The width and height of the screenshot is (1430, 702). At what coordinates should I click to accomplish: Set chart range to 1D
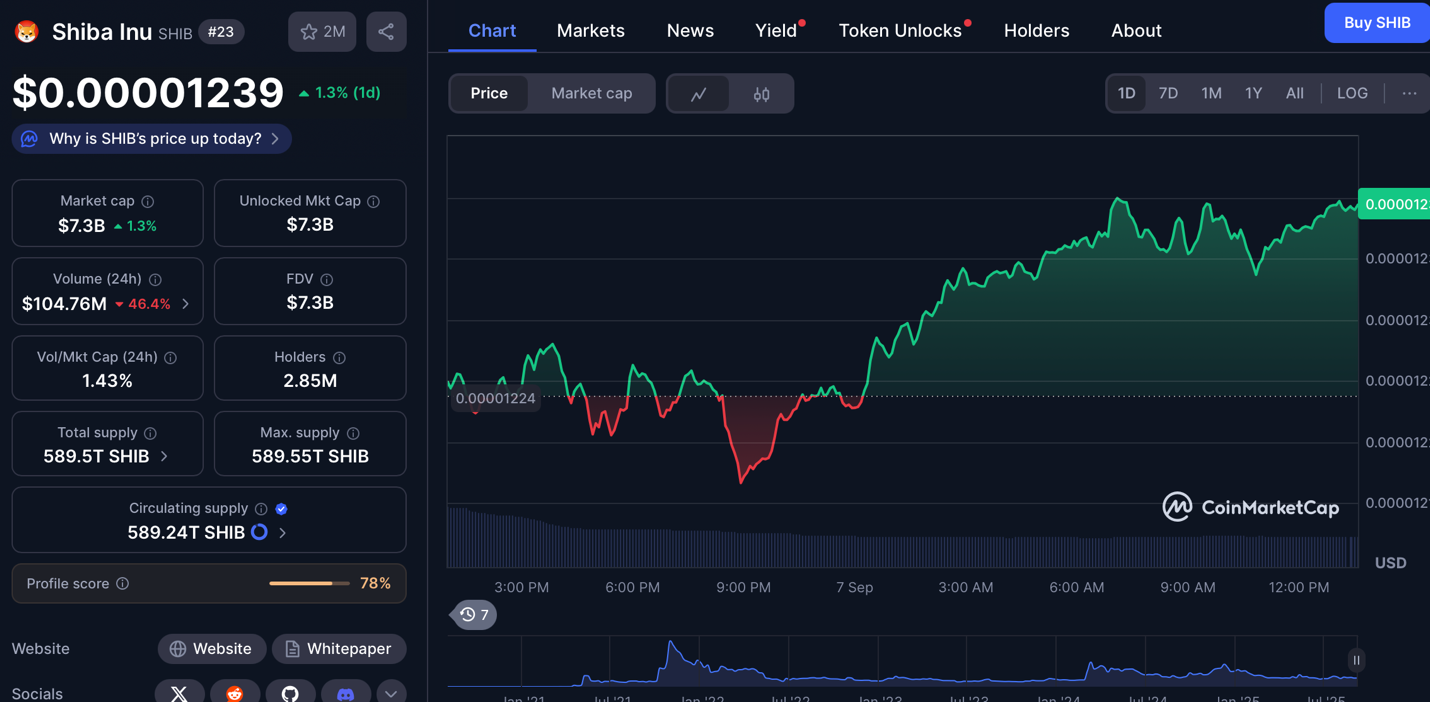[x=1126, y=93]
